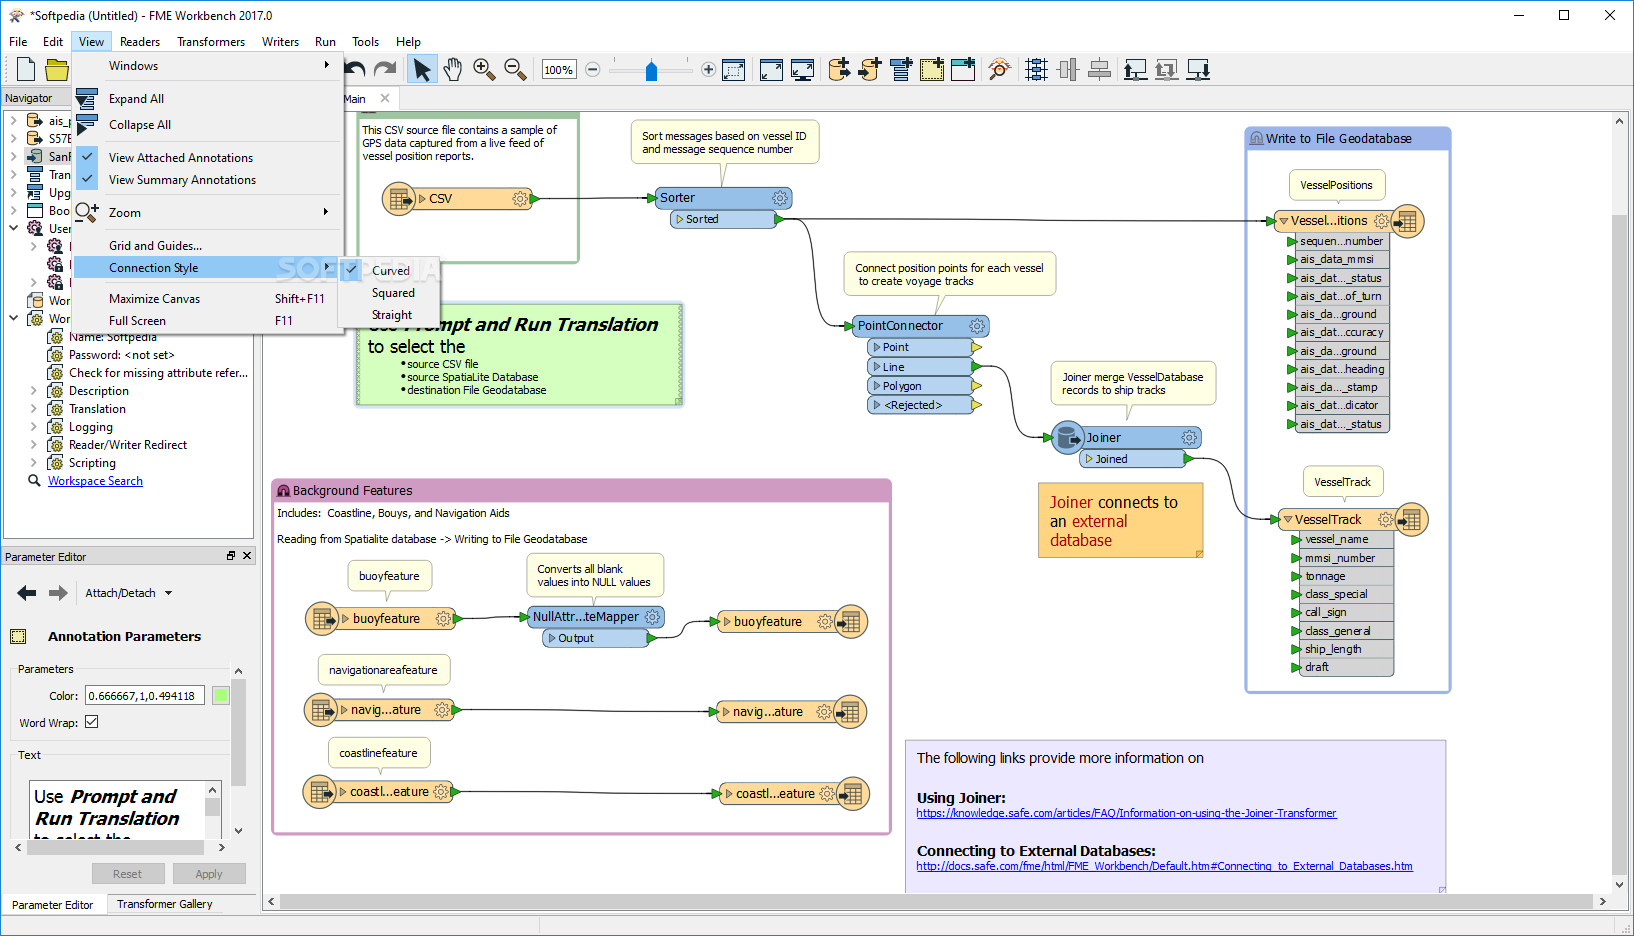The image size is (1634, 936).
Task: Click the Add Writer icon
Action: (x=870, y=69)
